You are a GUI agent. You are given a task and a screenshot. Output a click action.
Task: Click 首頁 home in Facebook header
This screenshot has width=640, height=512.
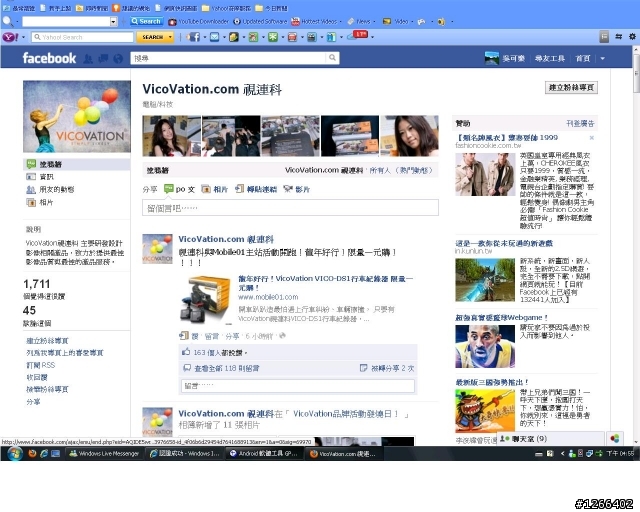(583, 58)
